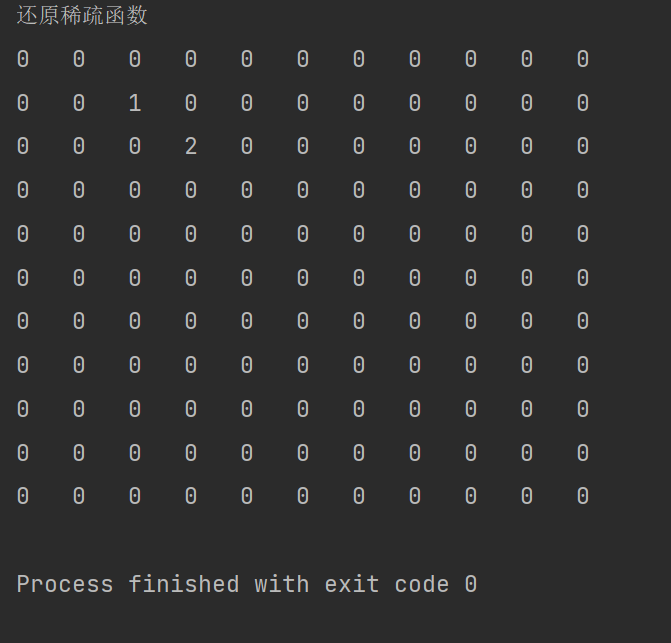The image size is (671, 643).
Task: Click the last zero in the row containing 1
Action: tap(583, 103)
